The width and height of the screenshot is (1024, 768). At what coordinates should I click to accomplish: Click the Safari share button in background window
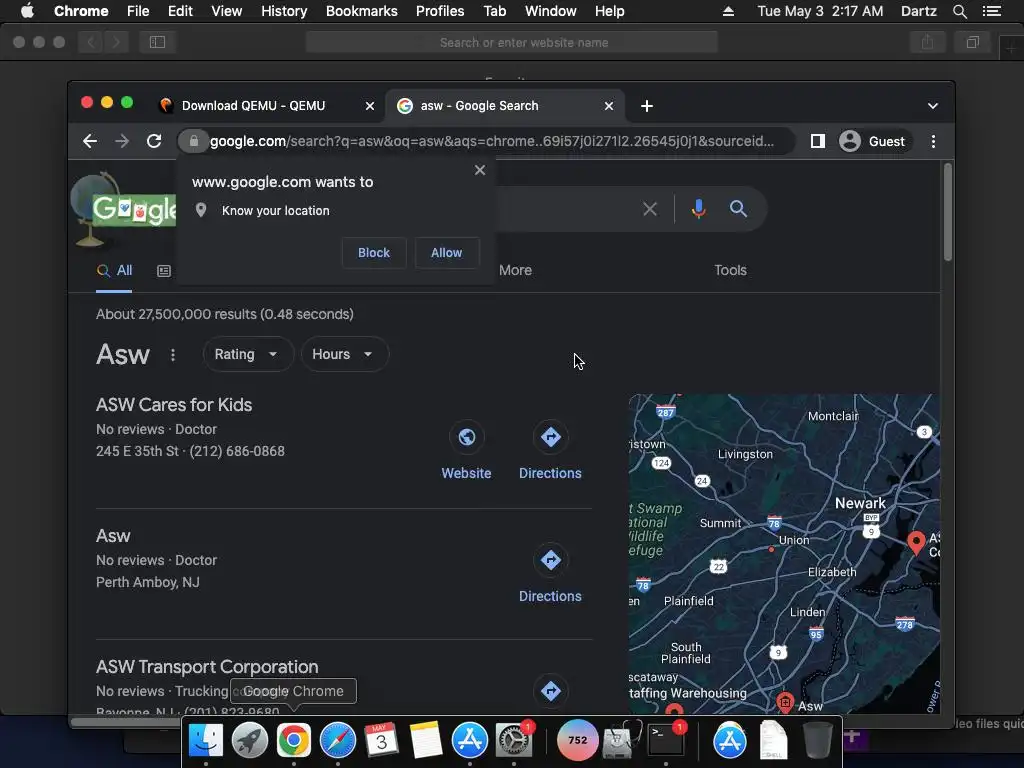click(927, 42)
